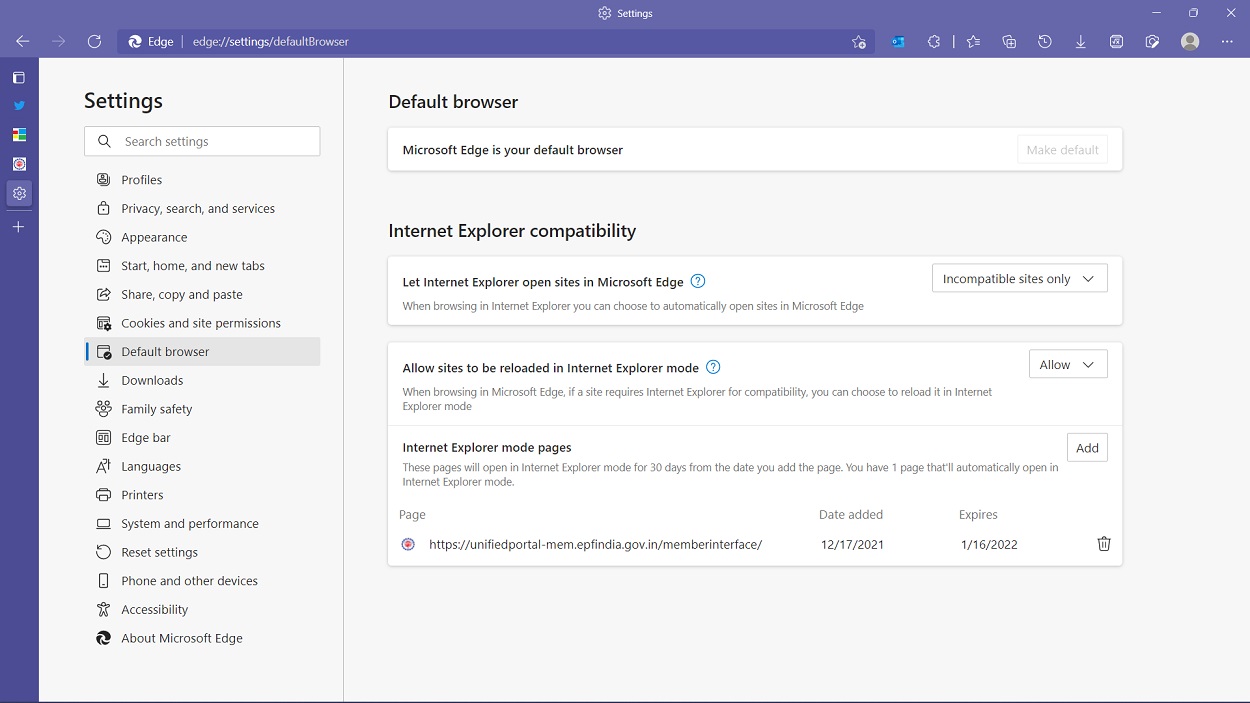Delete the epfindia page from IE mode list
This screenshot has width=1250, height=703.
1104,544
